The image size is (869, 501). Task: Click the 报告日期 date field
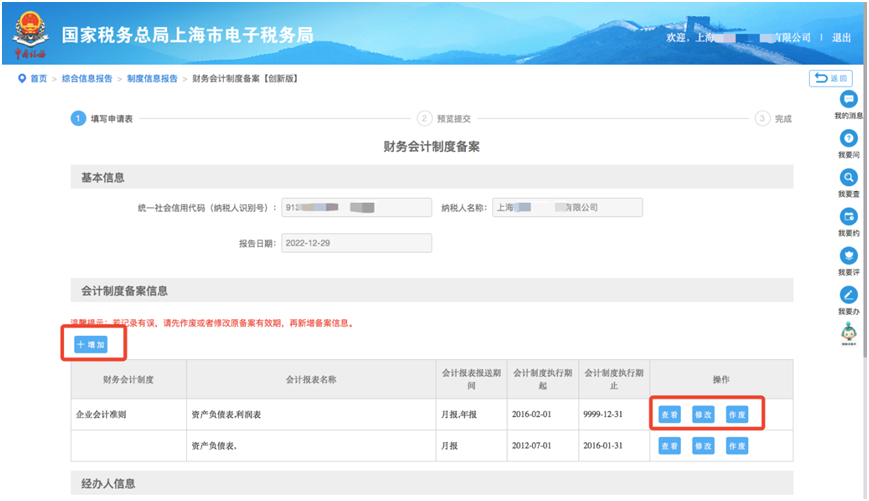click(357, 243)
